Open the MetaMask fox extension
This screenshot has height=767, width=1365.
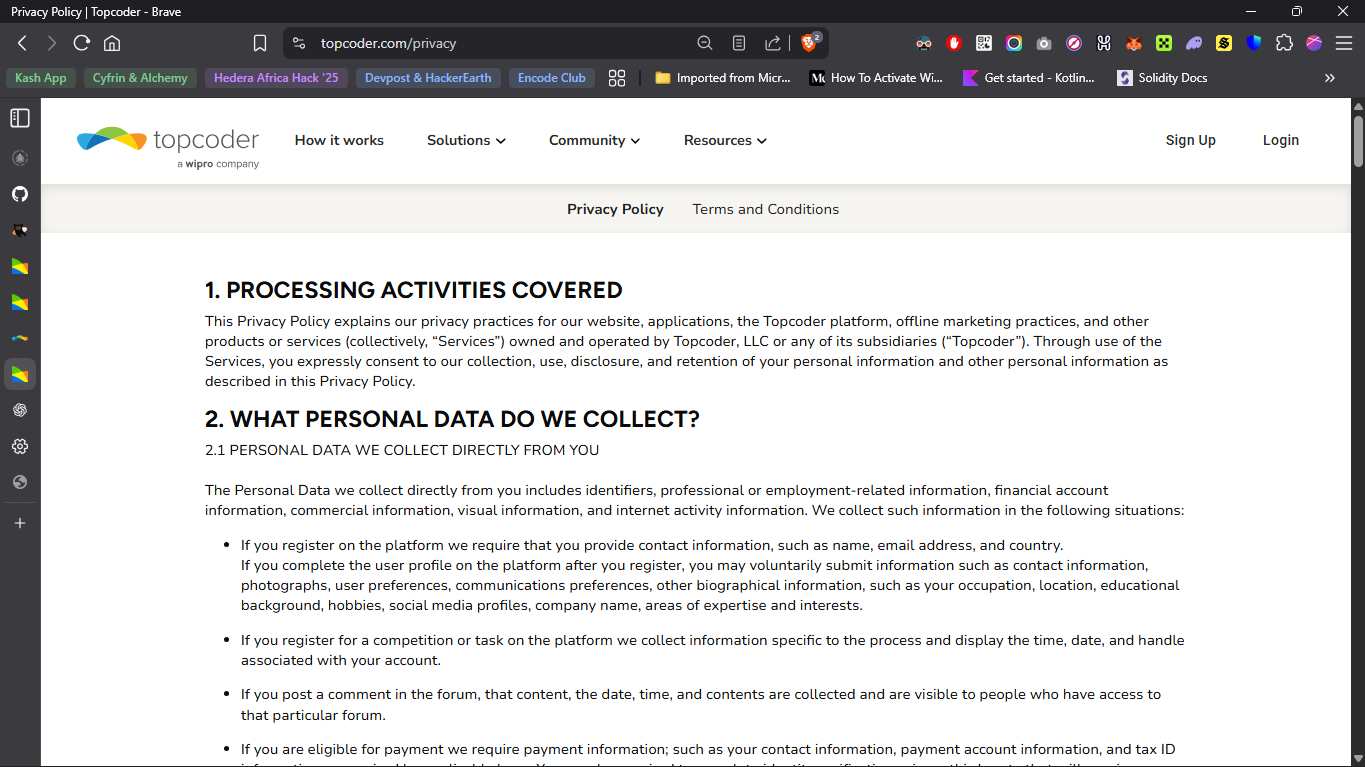pyautogui.click(x=1134, y=43)
